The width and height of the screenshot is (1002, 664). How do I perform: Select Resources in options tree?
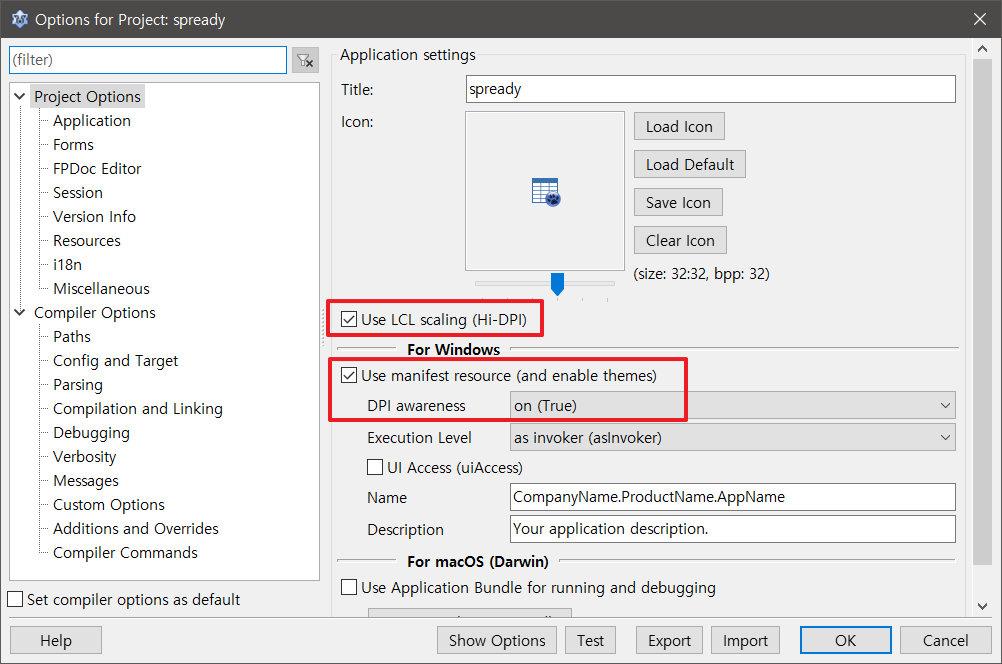click(87, 241)
